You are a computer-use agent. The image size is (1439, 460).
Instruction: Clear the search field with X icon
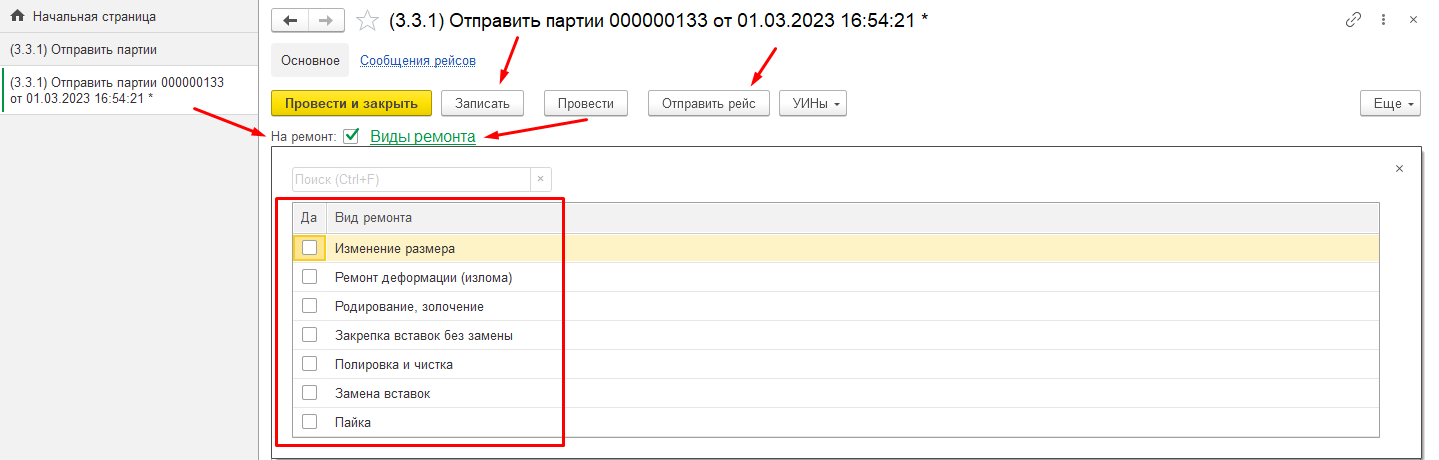coord(540,179)
